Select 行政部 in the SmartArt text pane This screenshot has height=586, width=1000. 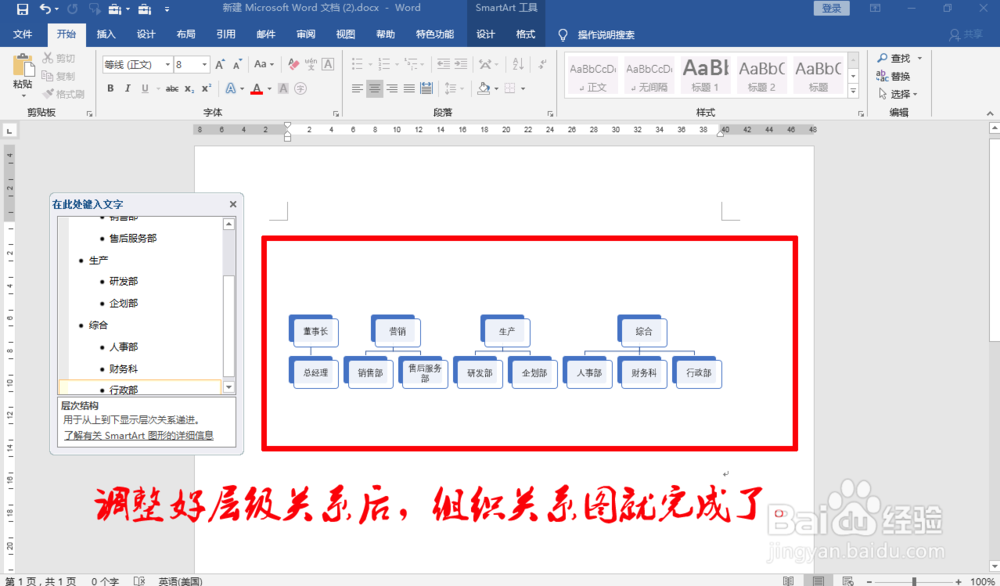(123, 390)
